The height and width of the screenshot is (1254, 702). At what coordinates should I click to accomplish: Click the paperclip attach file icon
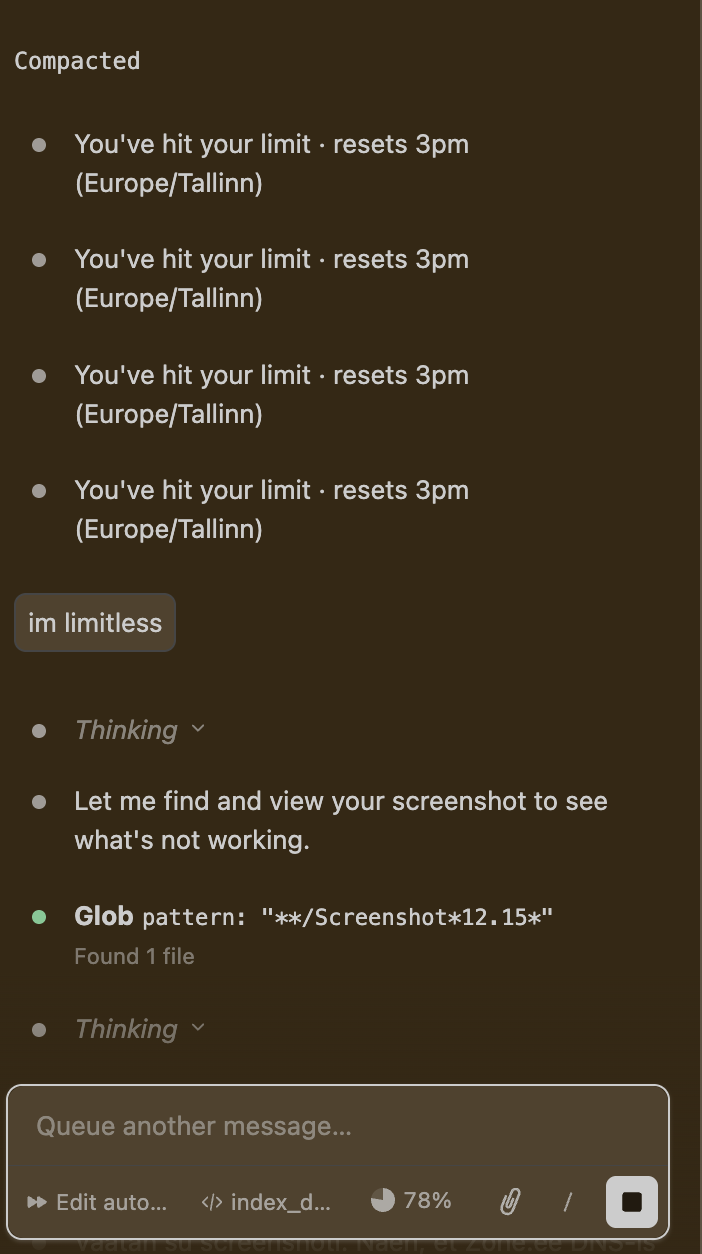point(510,1201)
